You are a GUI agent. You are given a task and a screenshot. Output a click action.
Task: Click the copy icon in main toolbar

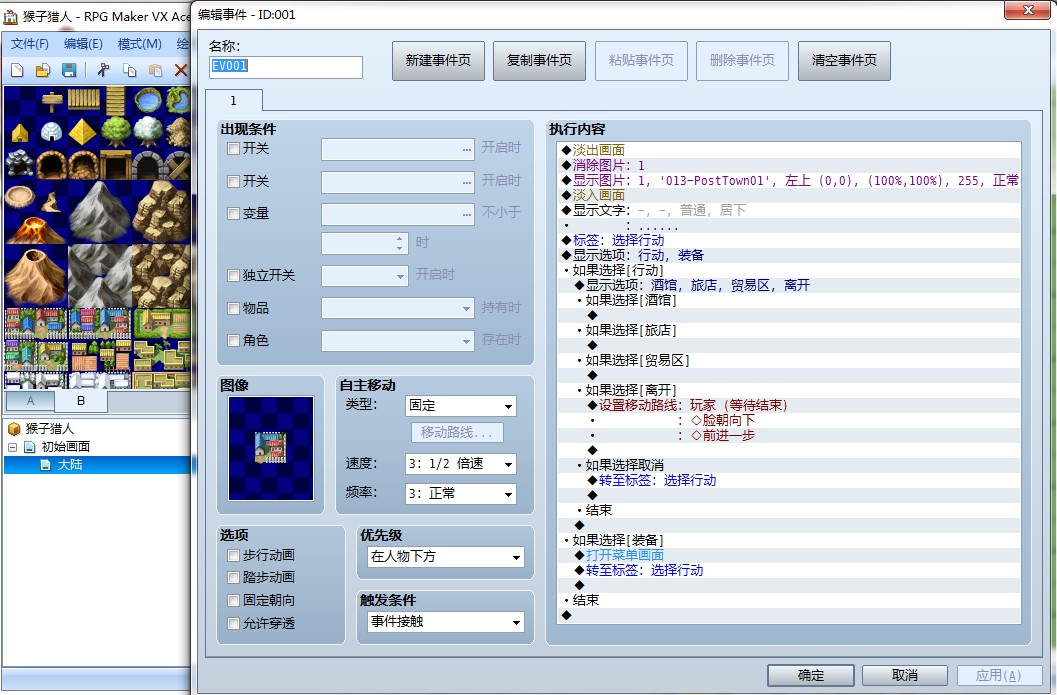[x=129, y=70]
